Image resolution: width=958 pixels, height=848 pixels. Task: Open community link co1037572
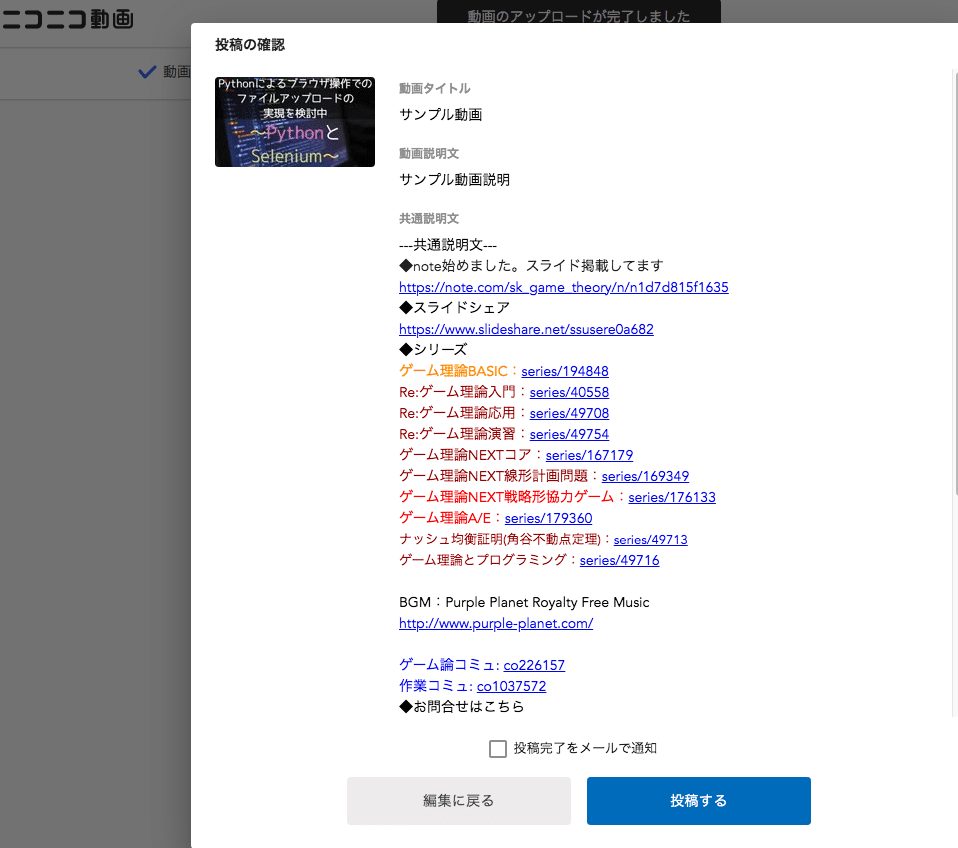coord(511,686)
